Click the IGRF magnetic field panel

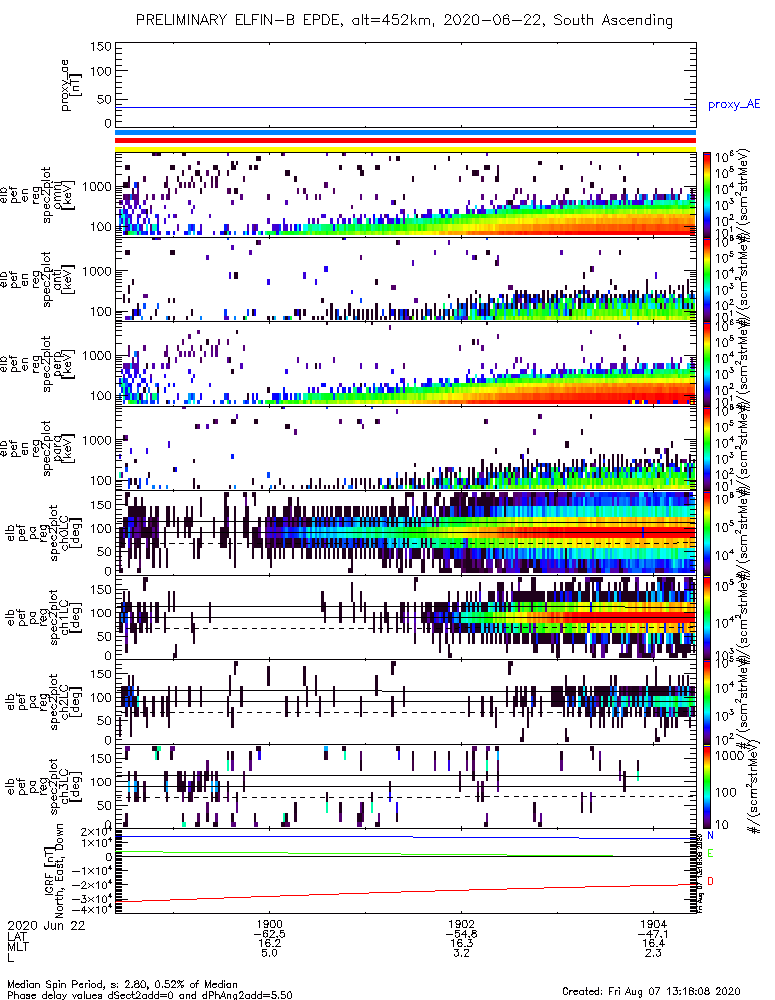click(405, 871)
